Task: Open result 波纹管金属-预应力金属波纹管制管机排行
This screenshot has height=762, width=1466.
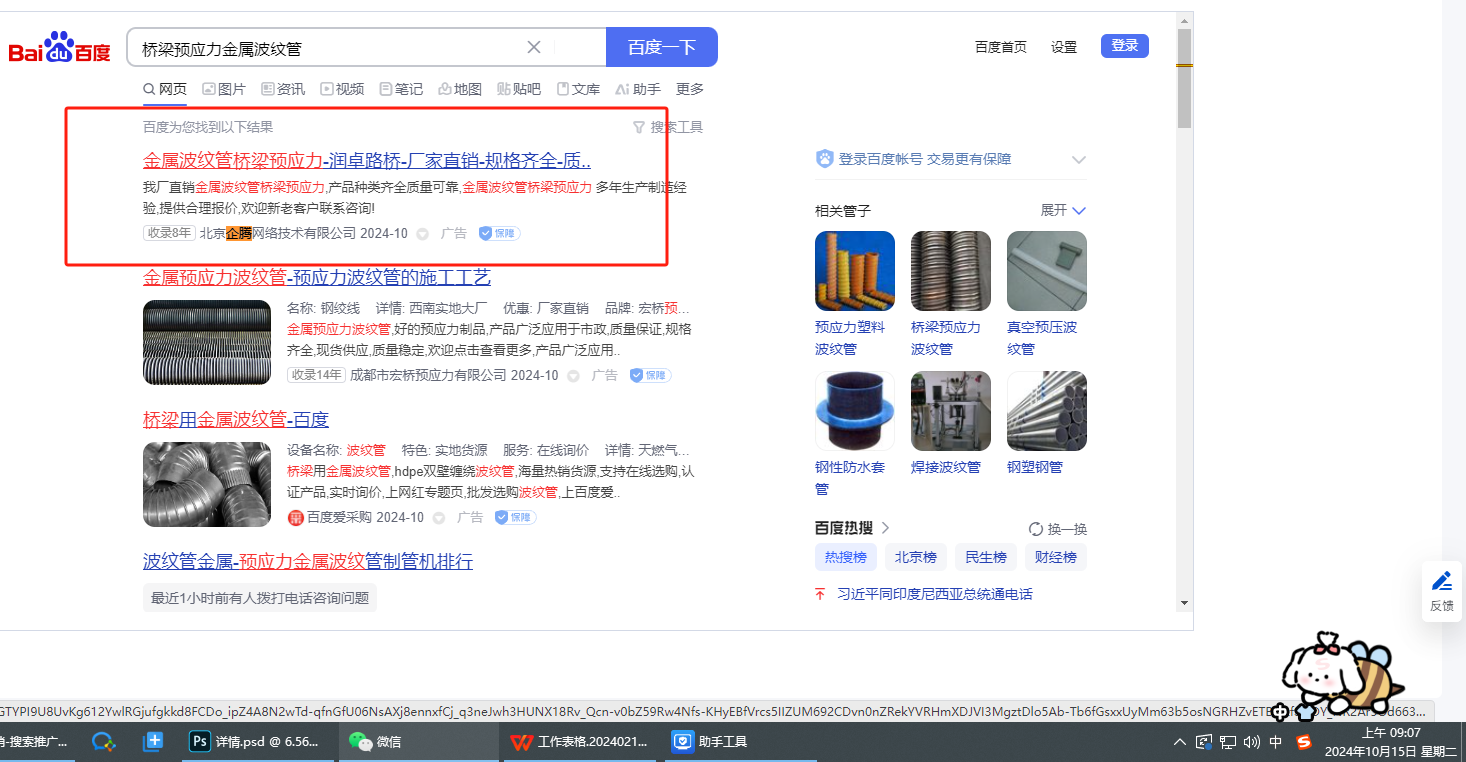Action: tap(308, 561)
